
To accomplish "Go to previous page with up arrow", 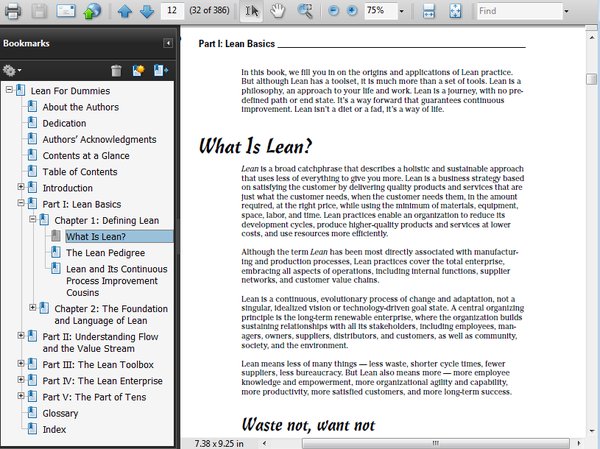I will 125,11.
